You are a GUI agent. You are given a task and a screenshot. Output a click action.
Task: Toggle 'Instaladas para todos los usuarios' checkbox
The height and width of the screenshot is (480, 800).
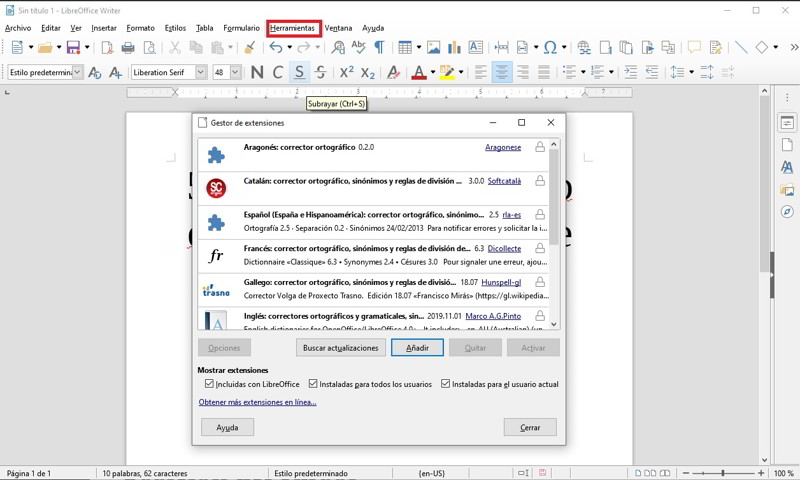pos(314,384)
